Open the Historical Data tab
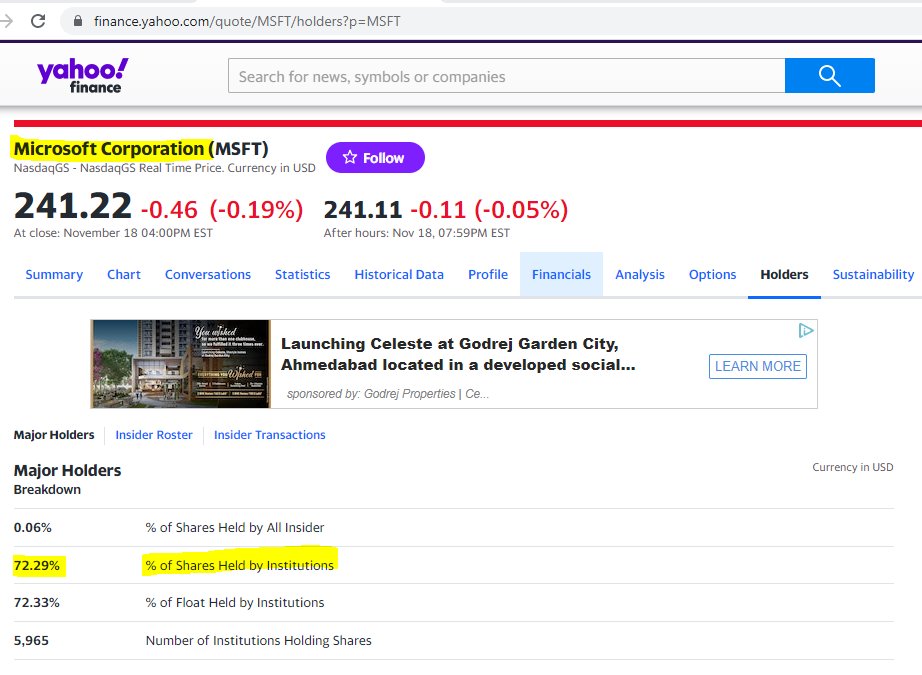The image size is (922, 675). click(x=399, y=275)
